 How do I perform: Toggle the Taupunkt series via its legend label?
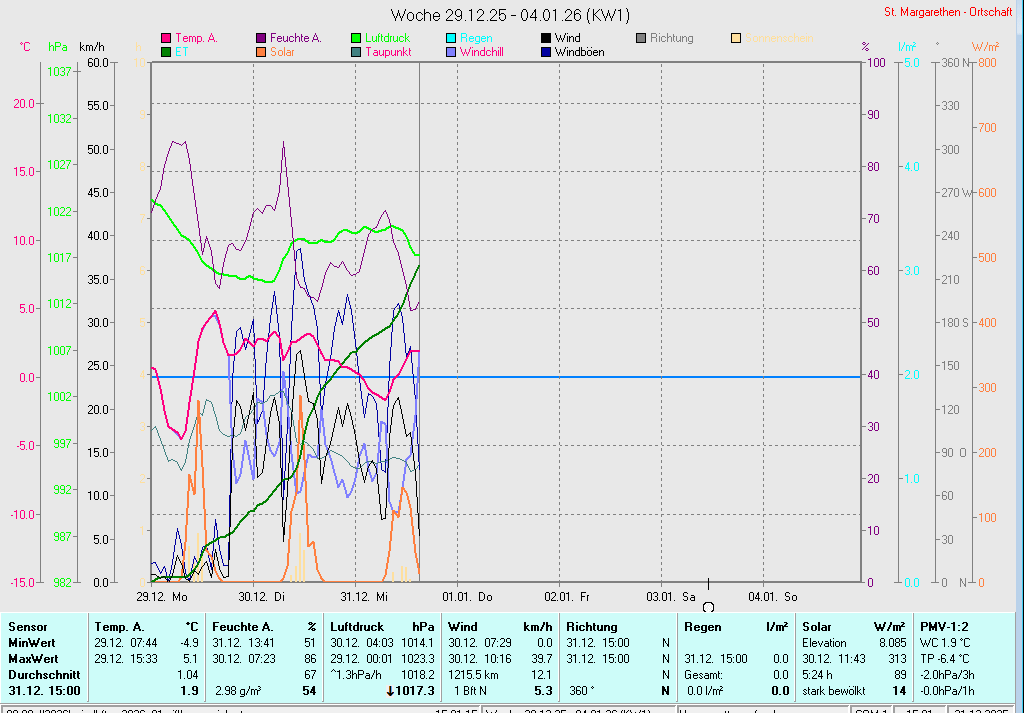[x=388, y=51]
